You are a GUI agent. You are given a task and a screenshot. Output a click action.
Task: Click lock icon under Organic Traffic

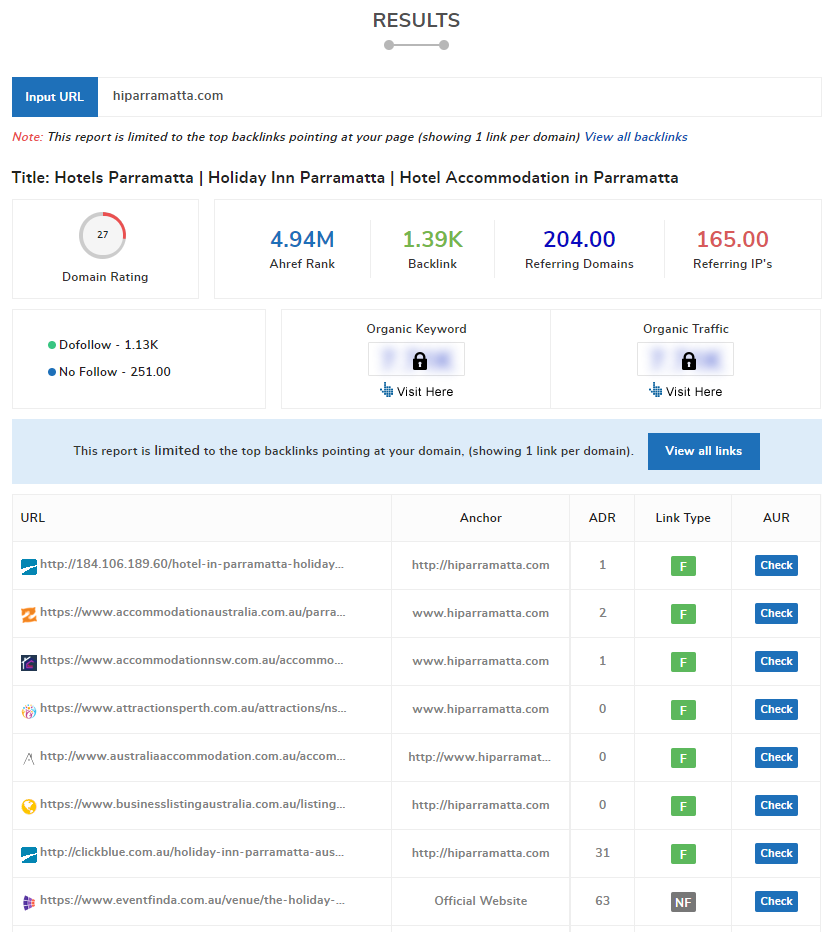pyautogui.click(x=689, y=360)
